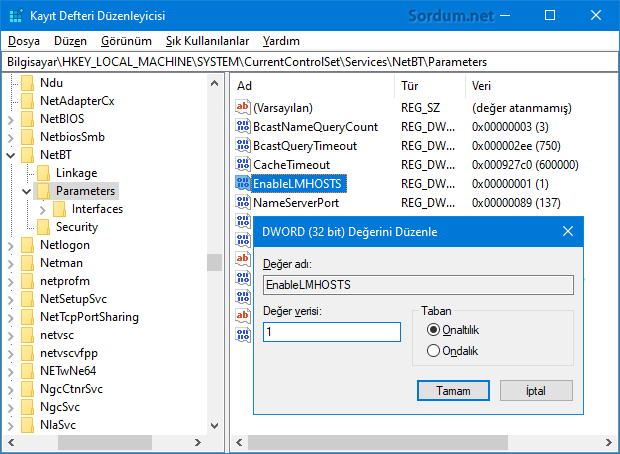Select the NgcSvc tree item
Viewport: 620px width, 454px height.
point(60,407)
